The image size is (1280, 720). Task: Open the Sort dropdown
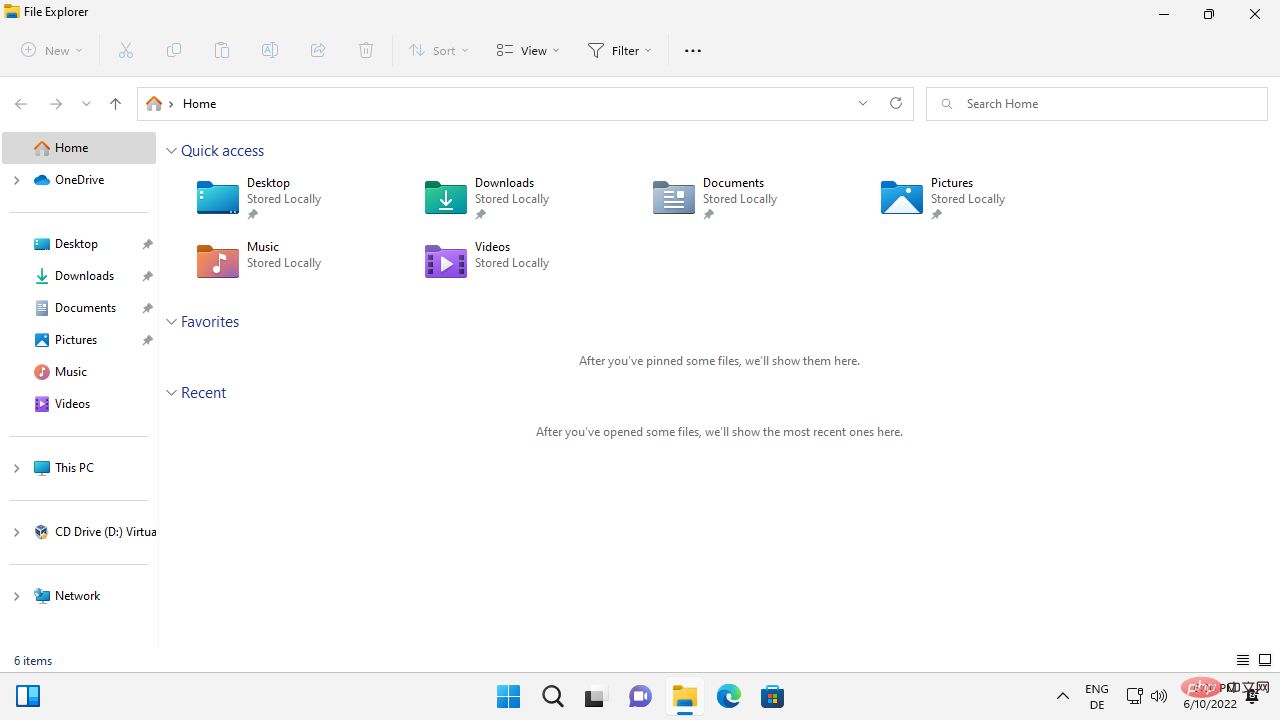coord(437,50)
